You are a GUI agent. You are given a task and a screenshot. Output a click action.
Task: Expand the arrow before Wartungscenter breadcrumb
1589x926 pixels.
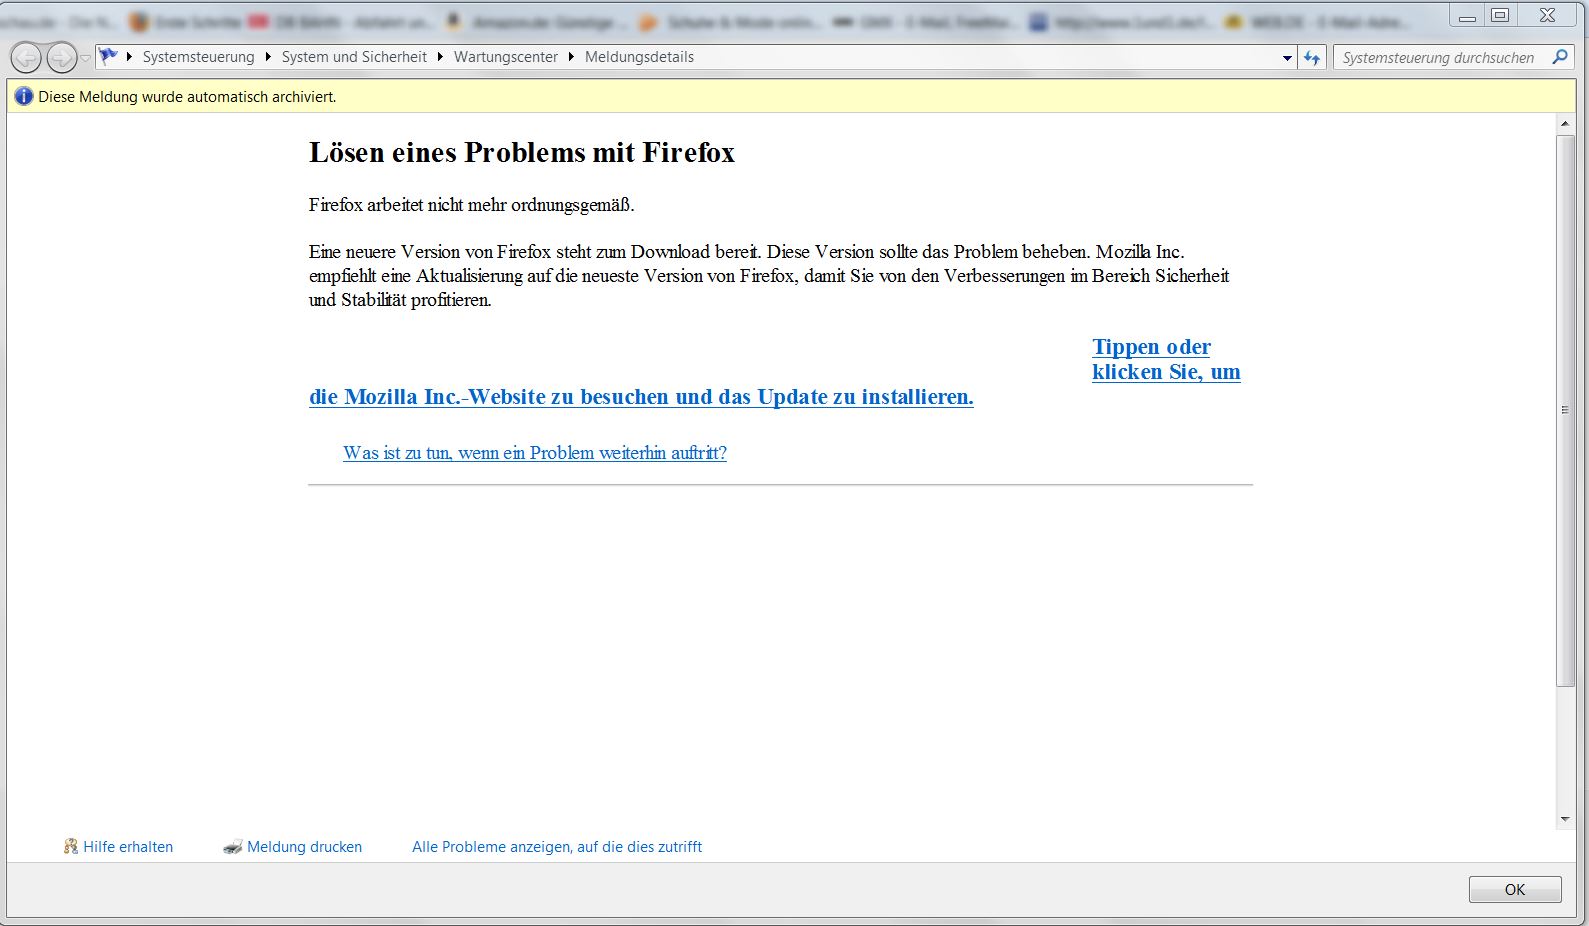(441, 57)
